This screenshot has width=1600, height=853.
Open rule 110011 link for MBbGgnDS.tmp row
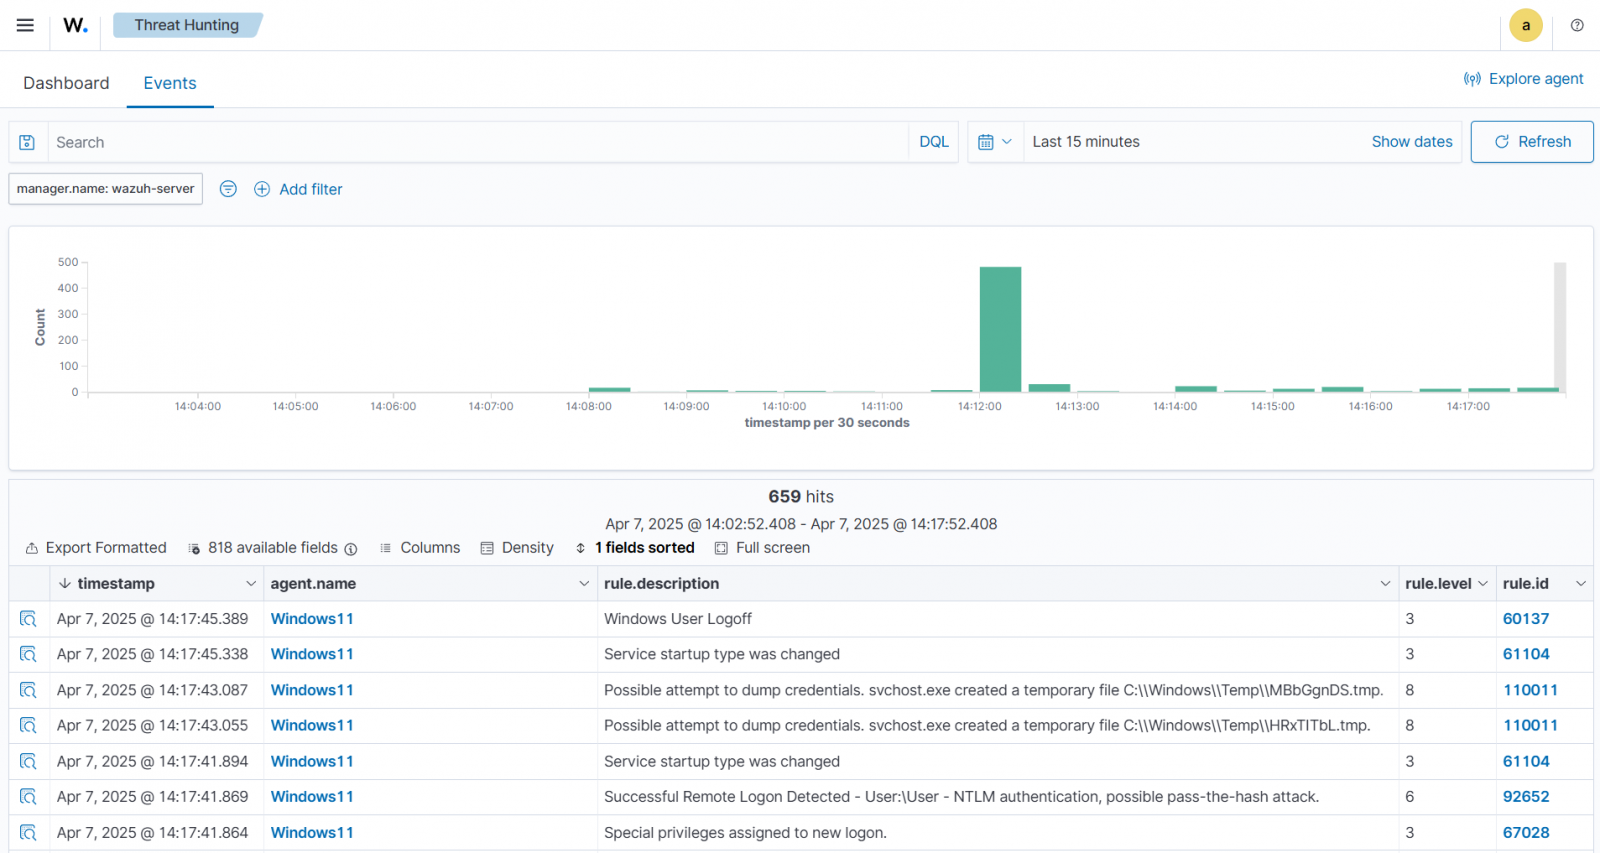point(1530,690)
